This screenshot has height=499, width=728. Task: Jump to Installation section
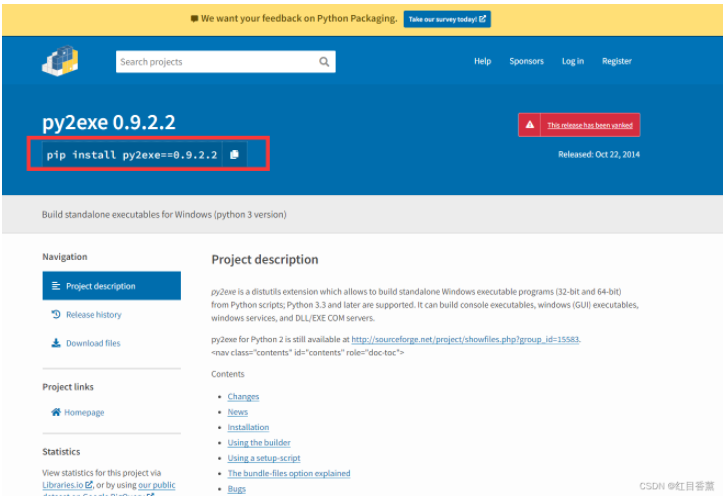click(248, 427)
